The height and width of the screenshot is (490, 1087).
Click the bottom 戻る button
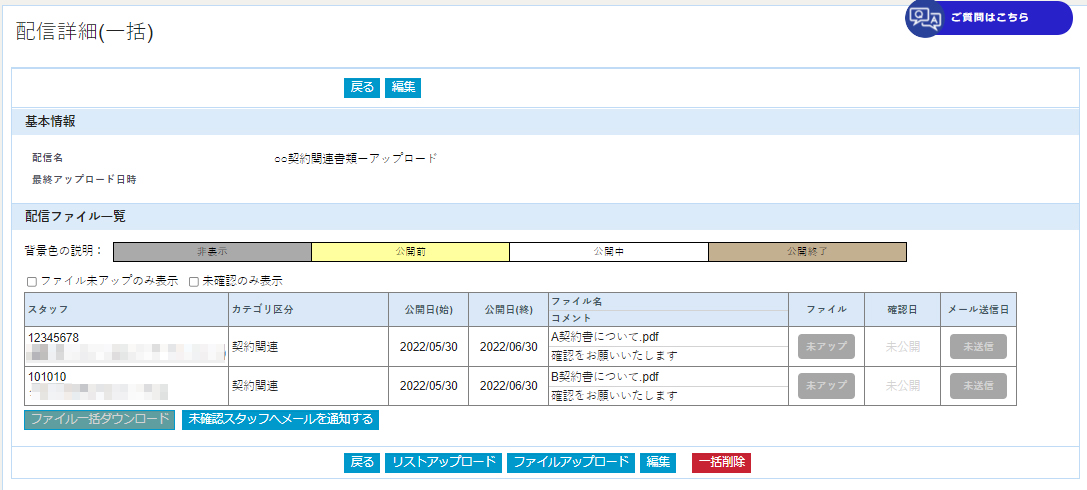coord(362,462)
